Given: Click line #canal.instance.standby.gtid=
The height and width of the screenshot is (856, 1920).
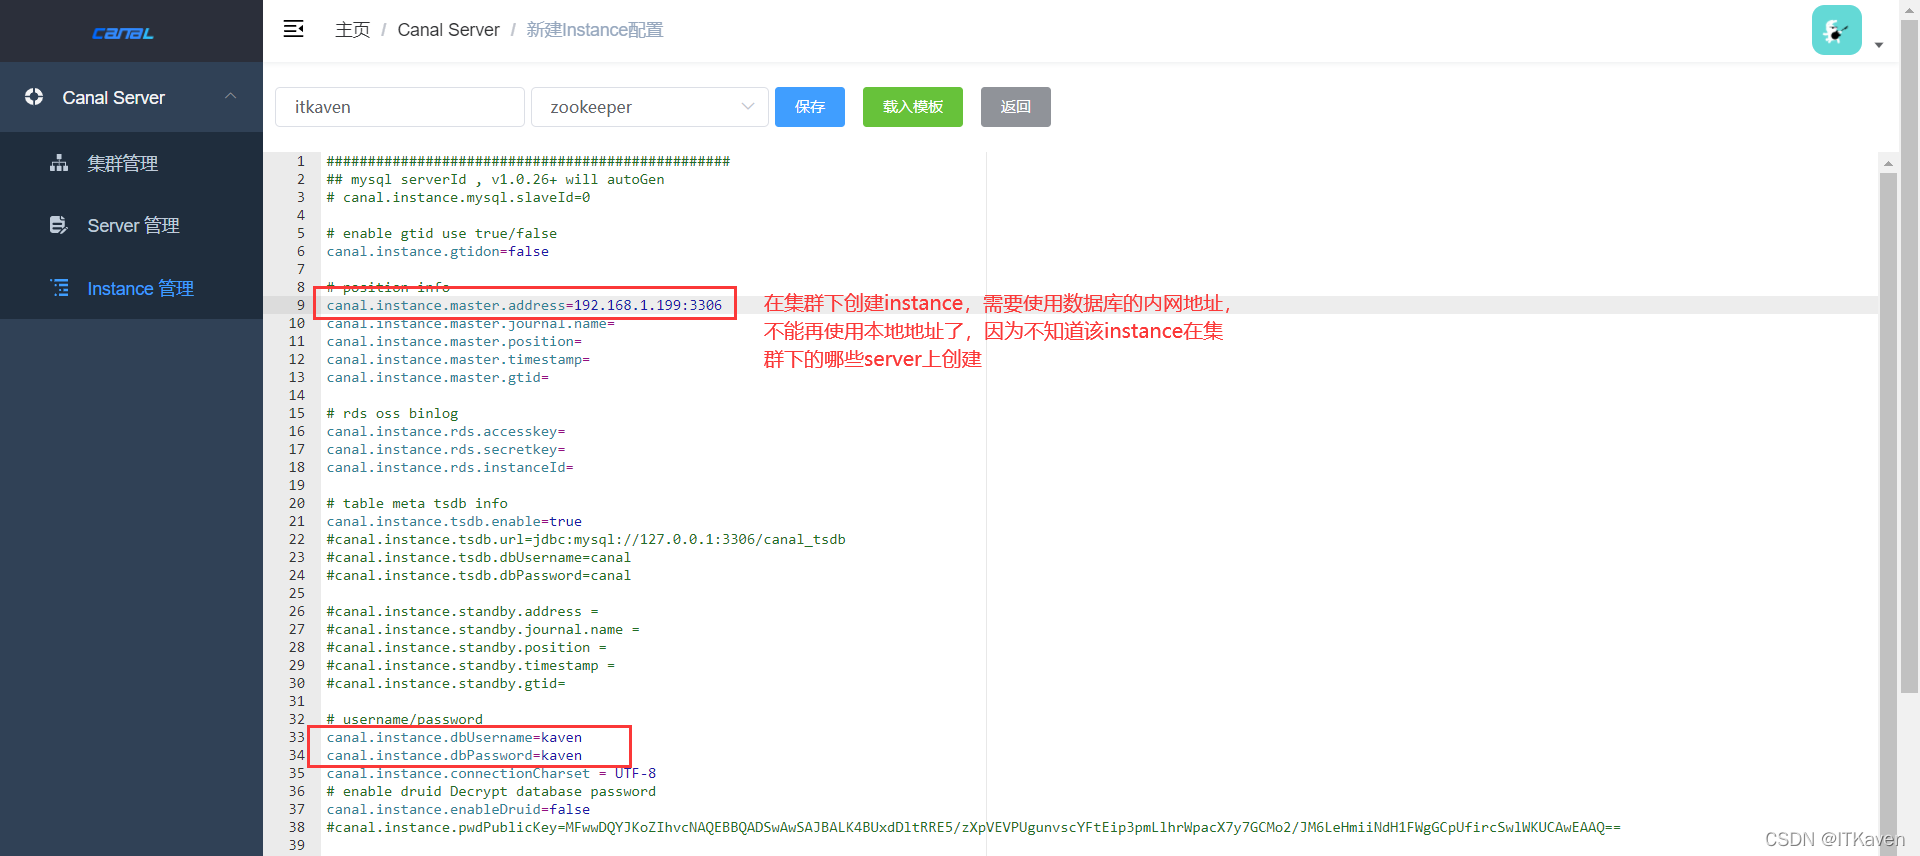Looking at the screenshot, I should coord(446,683).
